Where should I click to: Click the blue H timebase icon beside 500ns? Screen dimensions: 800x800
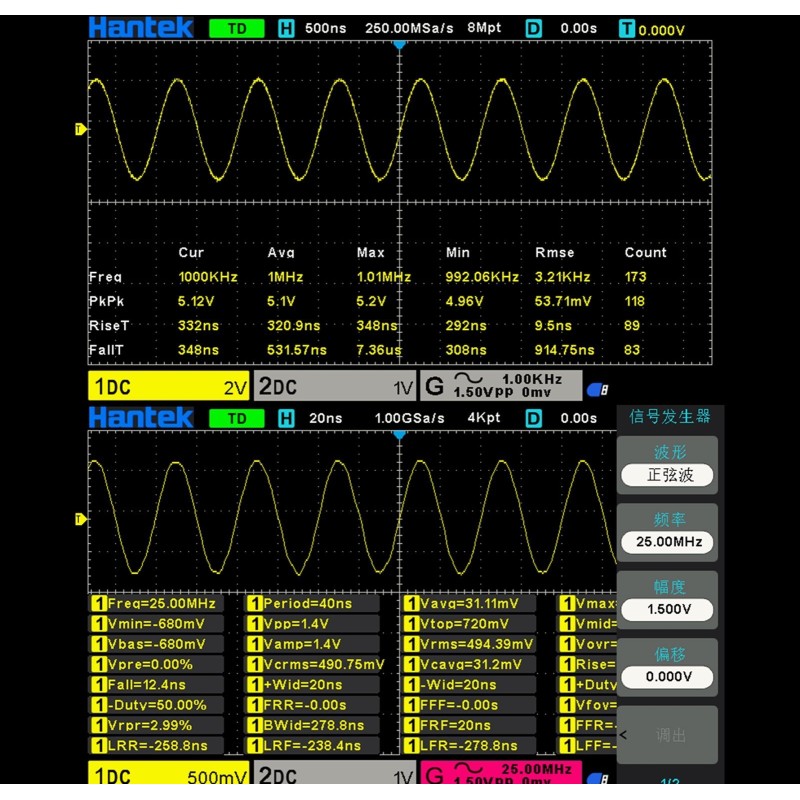[286, 28]
